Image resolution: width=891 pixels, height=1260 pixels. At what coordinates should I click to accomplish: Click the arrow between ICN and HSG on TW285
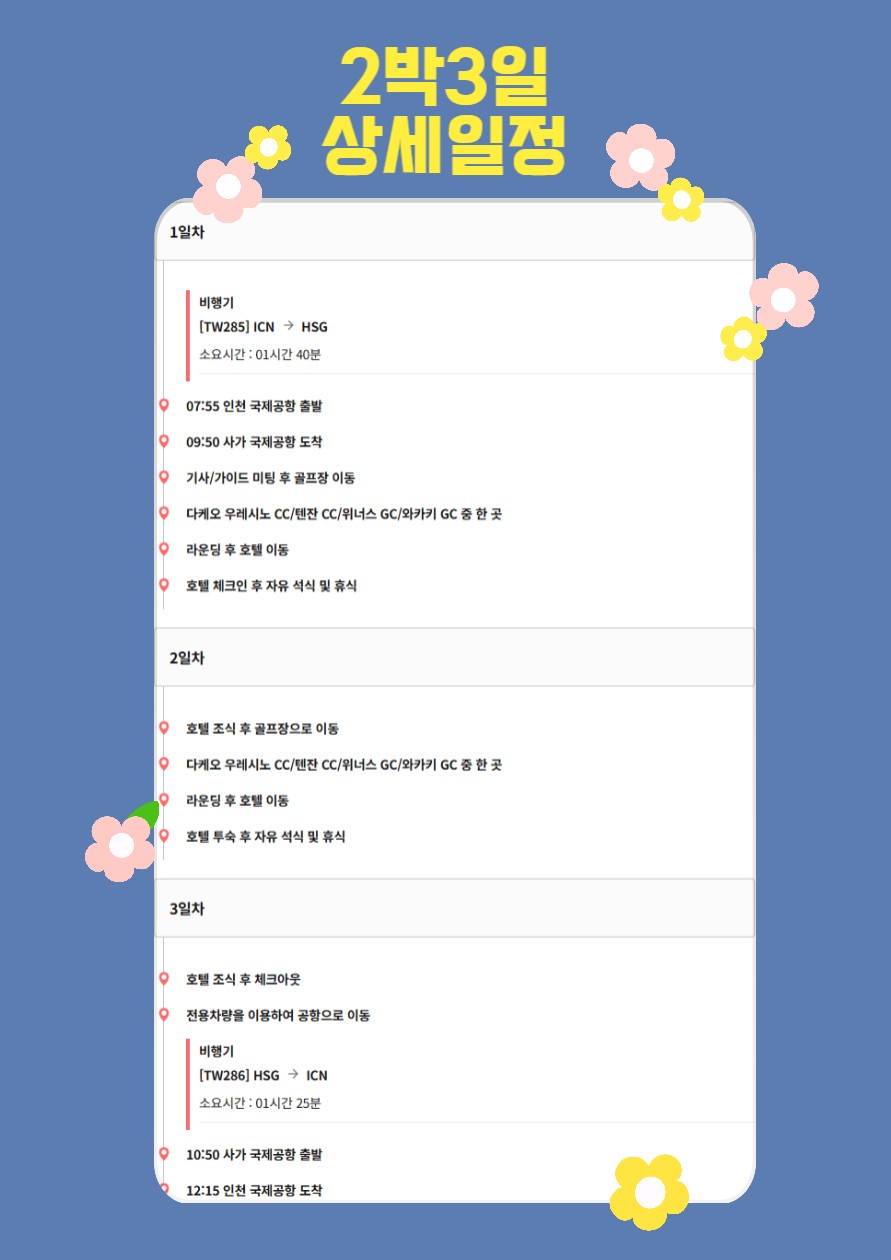pos(288,327)
